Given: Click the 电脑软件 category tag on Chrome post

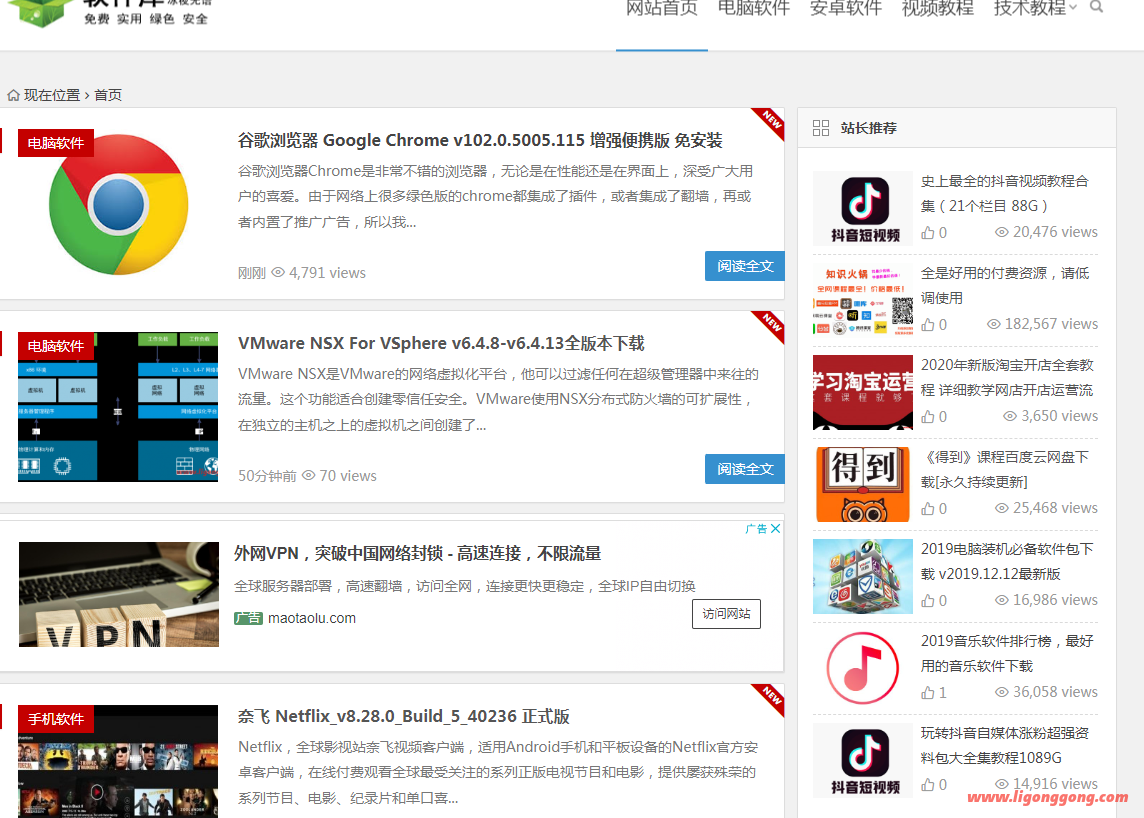Looking at the screenshot, I should click(56, 143).
